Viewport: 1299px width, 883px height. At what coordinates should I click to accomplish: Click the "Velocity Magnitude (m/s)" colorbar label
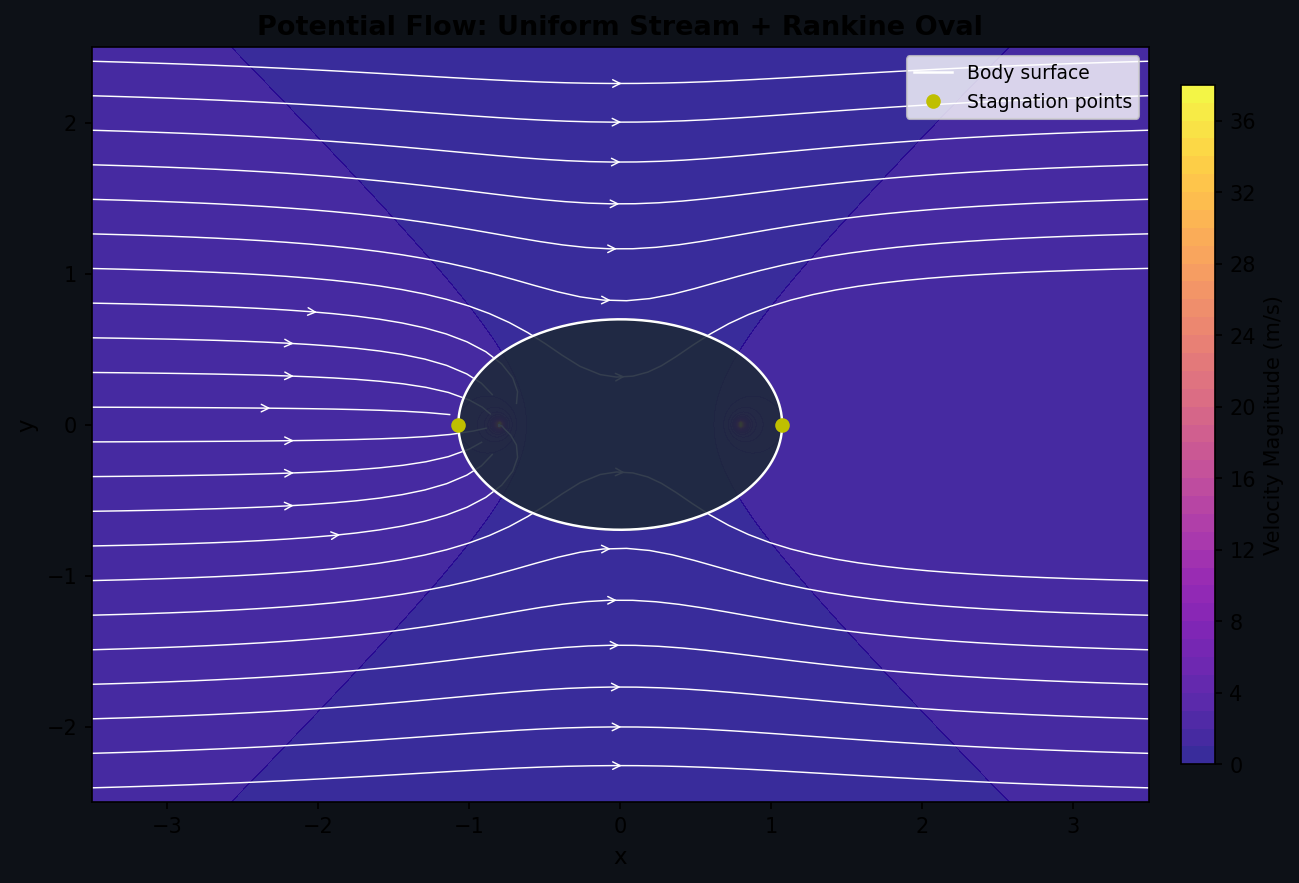[x=1272, y=425]
